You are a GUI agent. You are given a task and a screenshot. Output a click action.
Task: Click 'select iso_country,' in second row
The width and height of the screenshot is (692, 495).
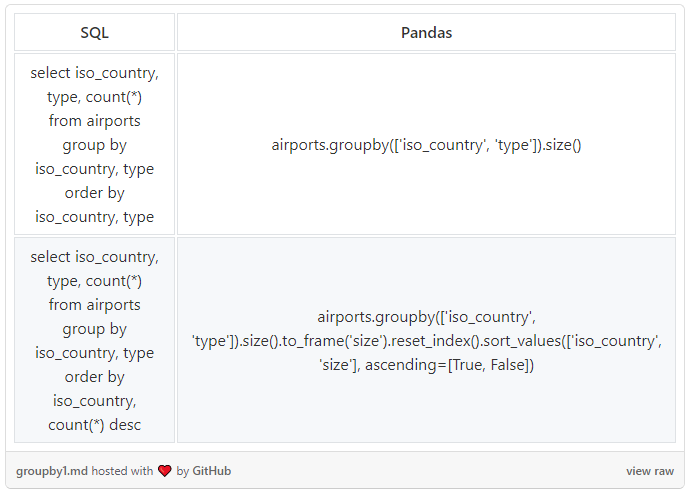point(94,257)
